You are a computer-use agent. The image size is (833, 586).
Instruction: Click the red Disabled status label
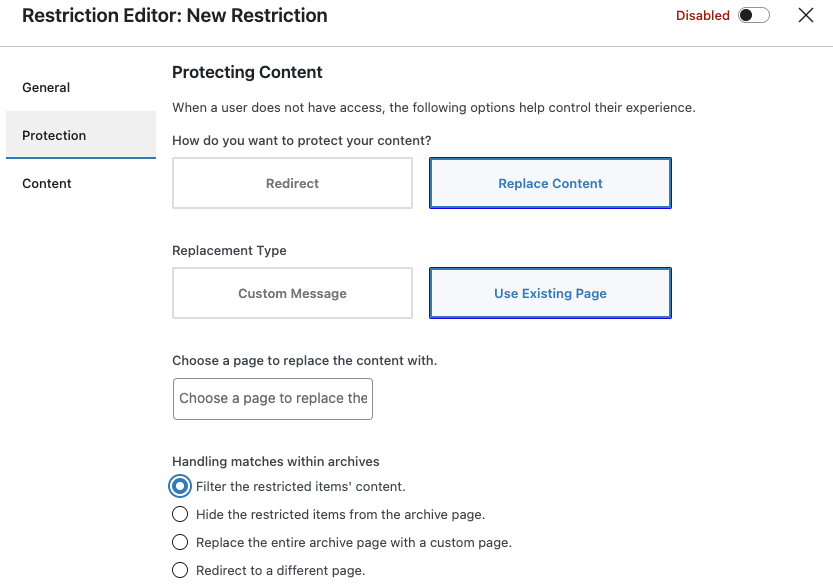[702, 15]
